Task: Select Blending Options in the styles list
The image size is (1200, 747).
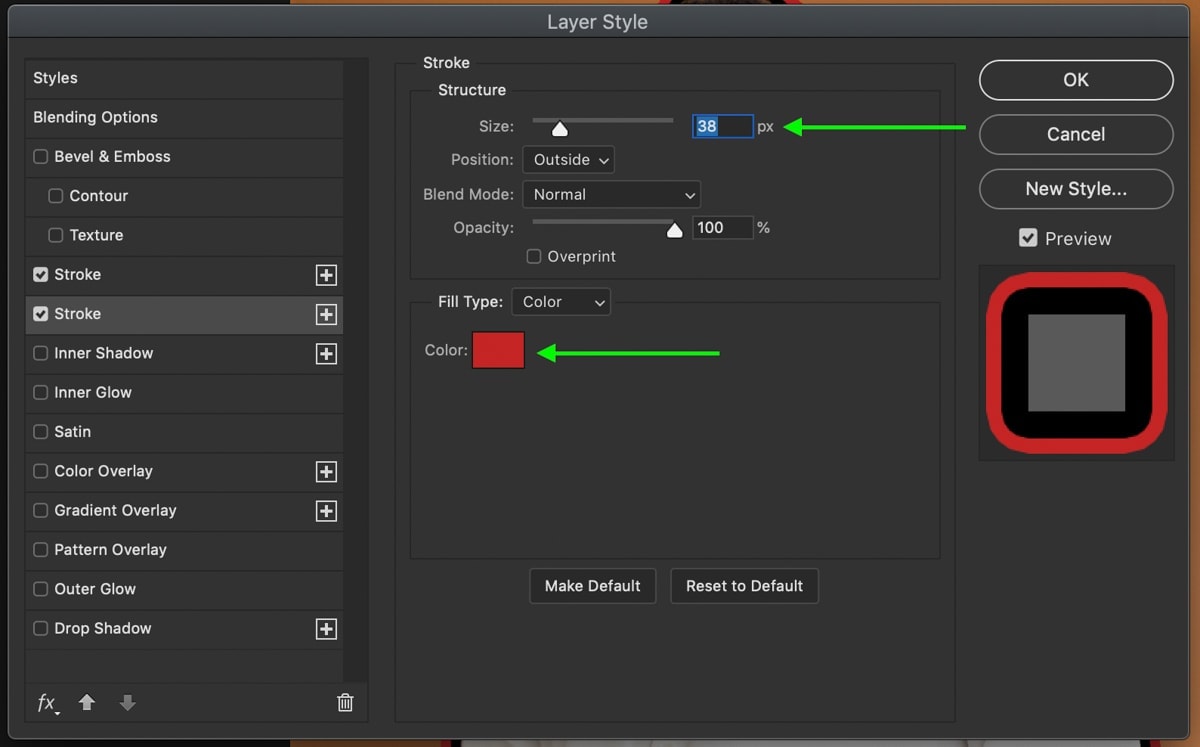Action: pos(95,117)
